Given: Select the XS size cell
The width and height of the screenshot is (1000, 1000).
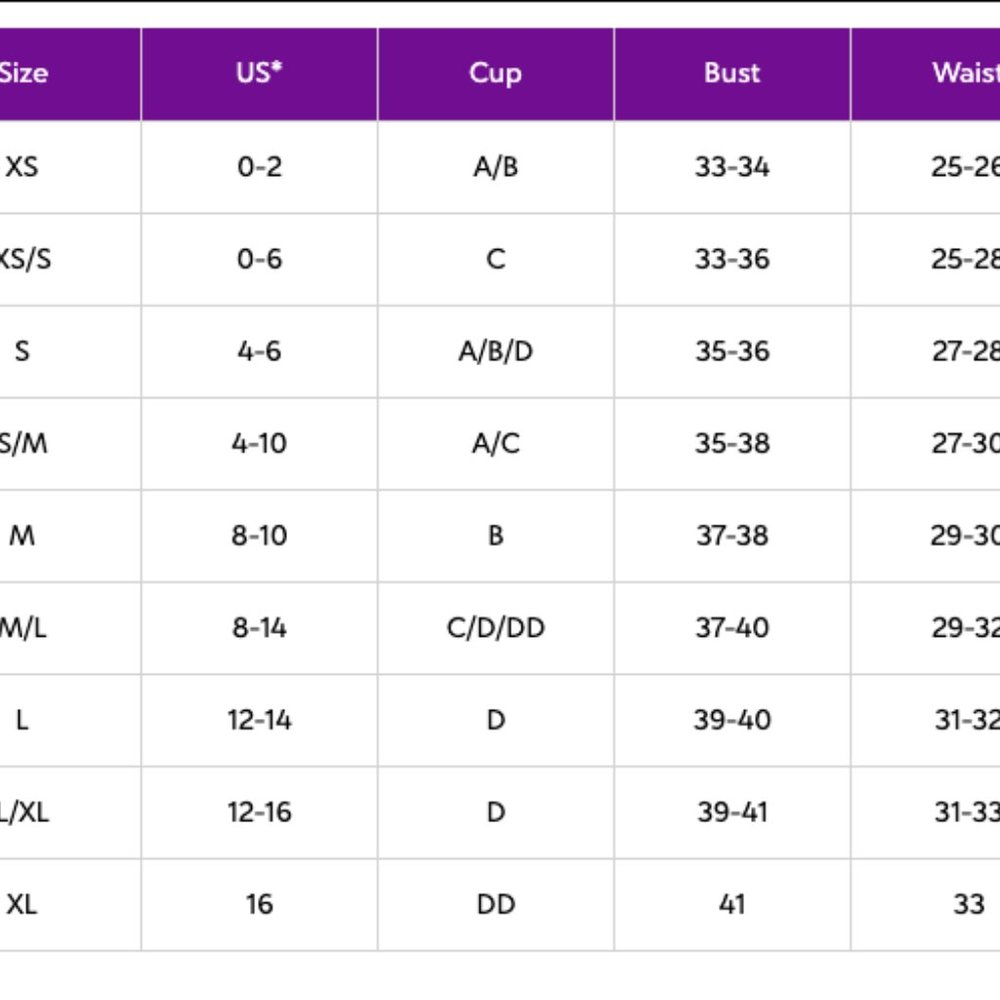Looking at the screenshot, I should pos(22,166).
